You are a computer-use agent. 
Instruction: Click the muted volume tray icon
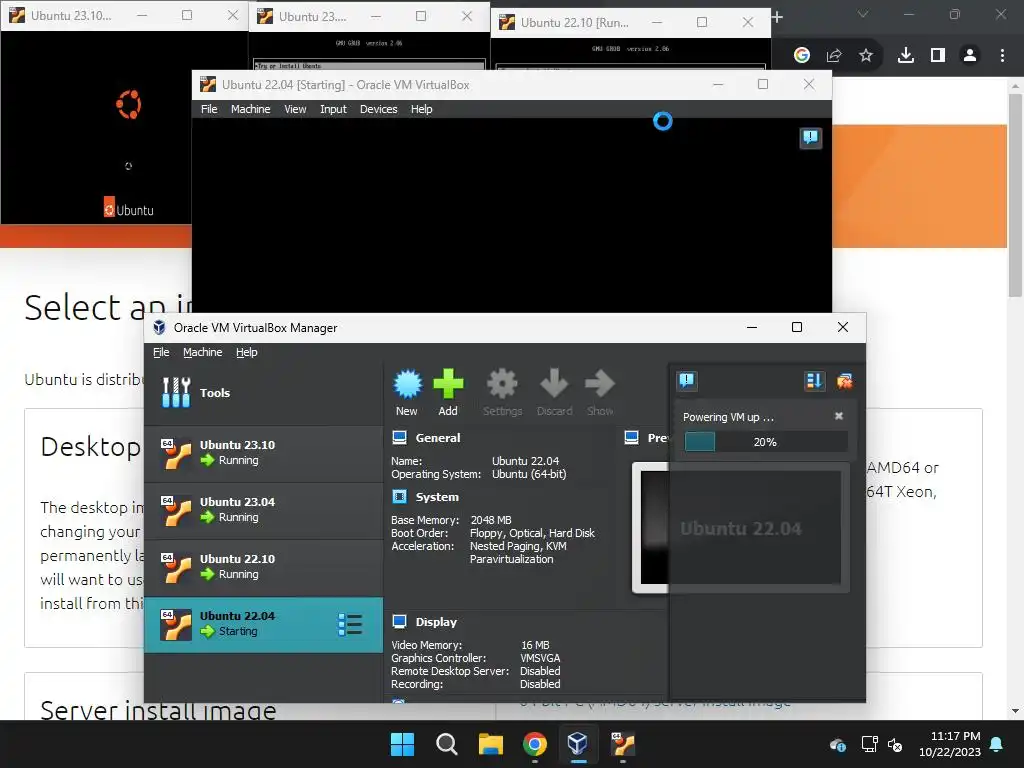point(895,744)
